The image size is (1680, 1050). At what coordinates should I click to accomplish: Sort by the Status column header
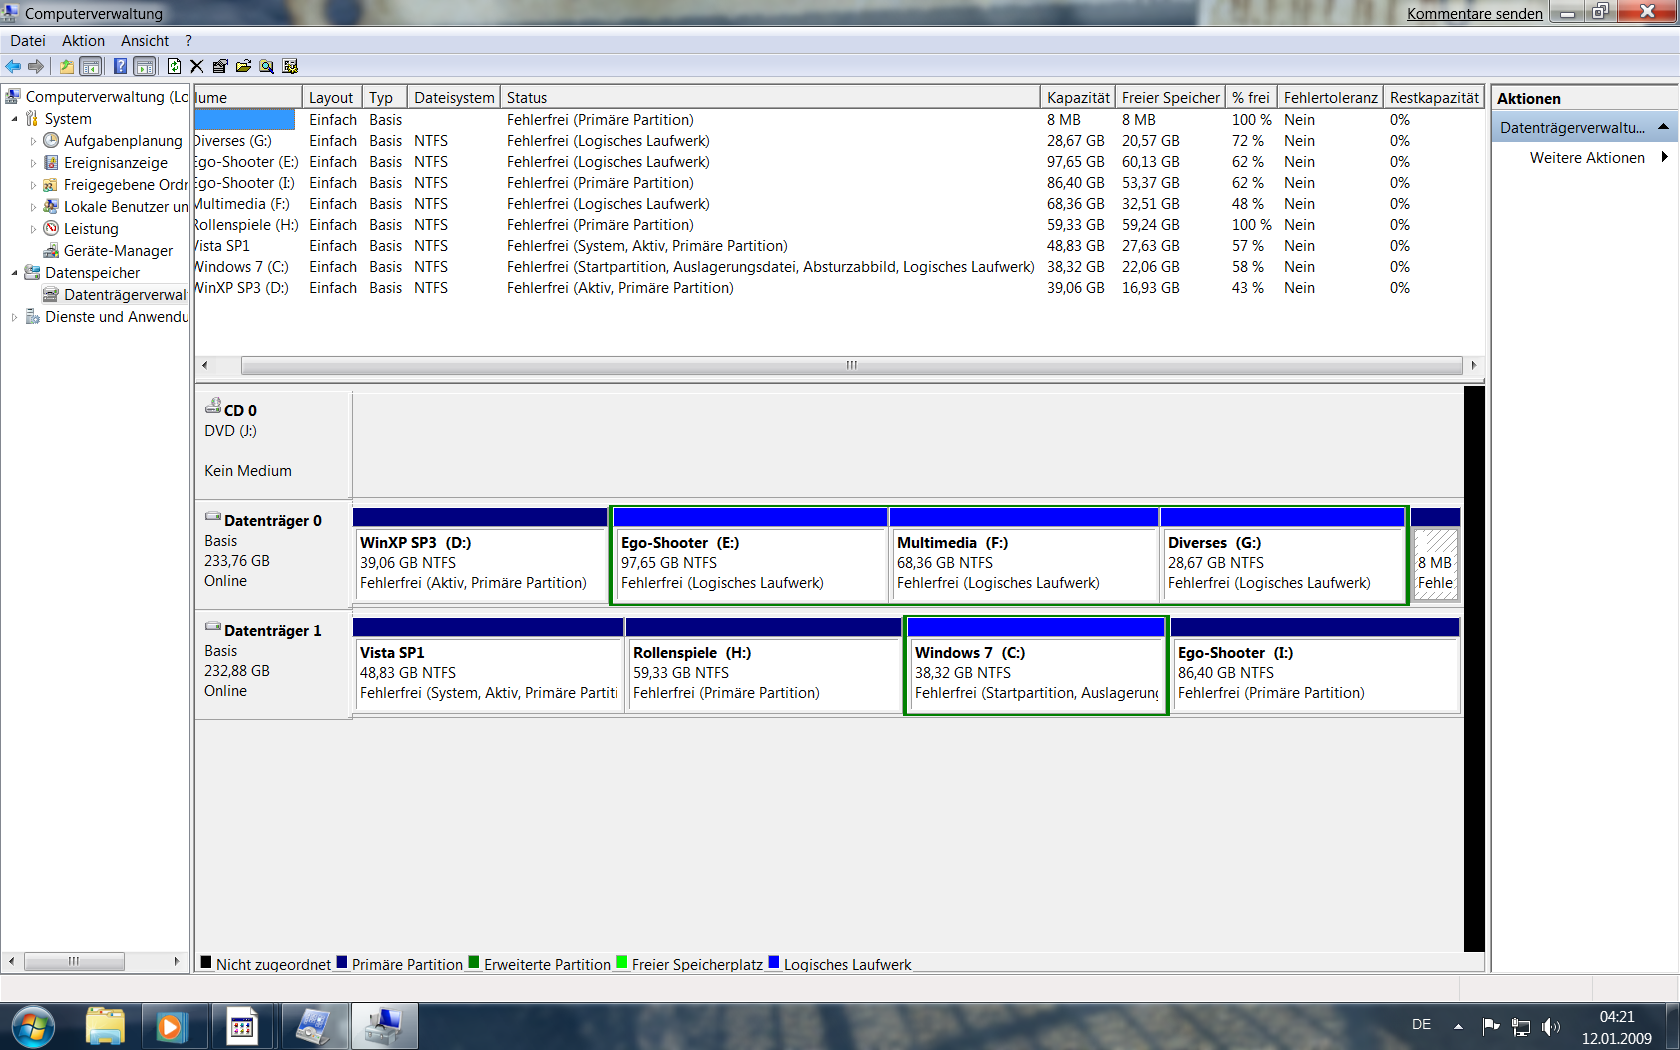[x=770, y=97]
